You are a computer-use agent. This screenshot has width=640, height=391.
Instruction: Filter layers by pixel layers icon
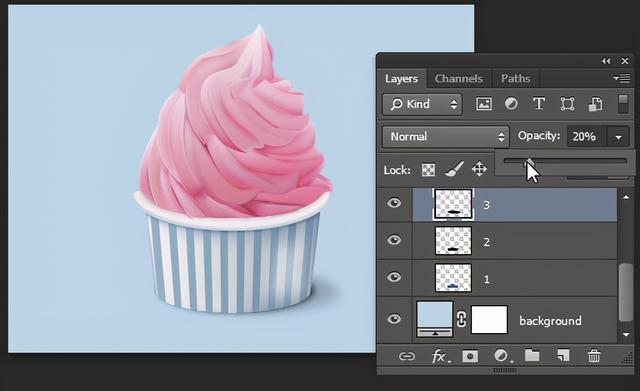pyautogui.click(x=484, y=104)
